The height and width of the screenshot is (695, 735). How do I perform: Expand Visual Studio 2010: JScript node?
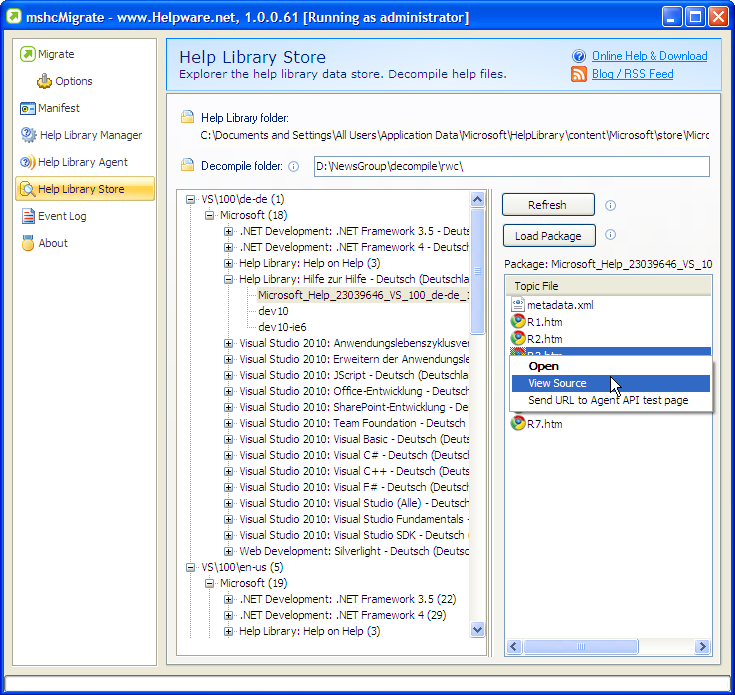pyautogui.click(x=228, y=375)
